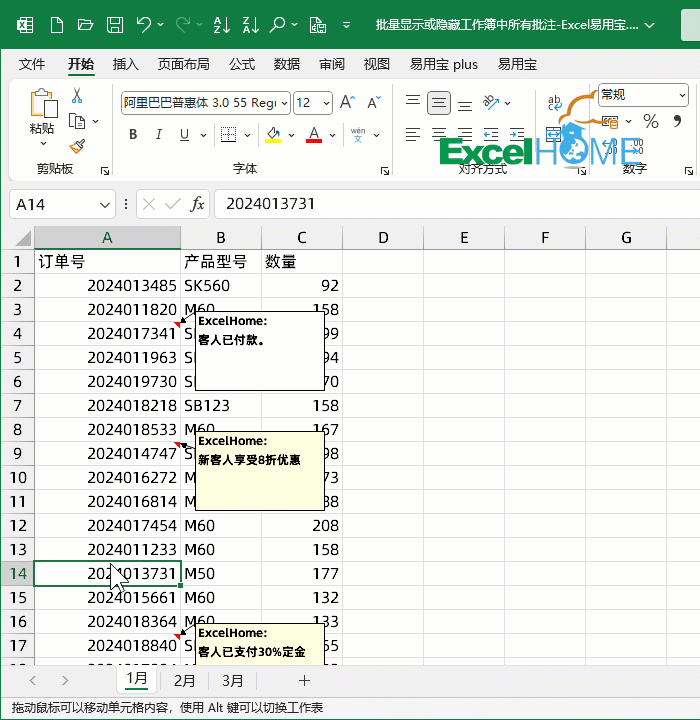The image size is (700, 720).
Task: Open the font name dropdown
Action: pyautogui.click(x=284, y=103)
